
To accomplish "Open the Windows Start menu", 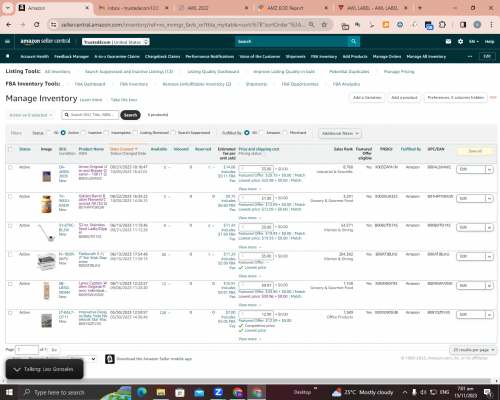I will point(9,392).
